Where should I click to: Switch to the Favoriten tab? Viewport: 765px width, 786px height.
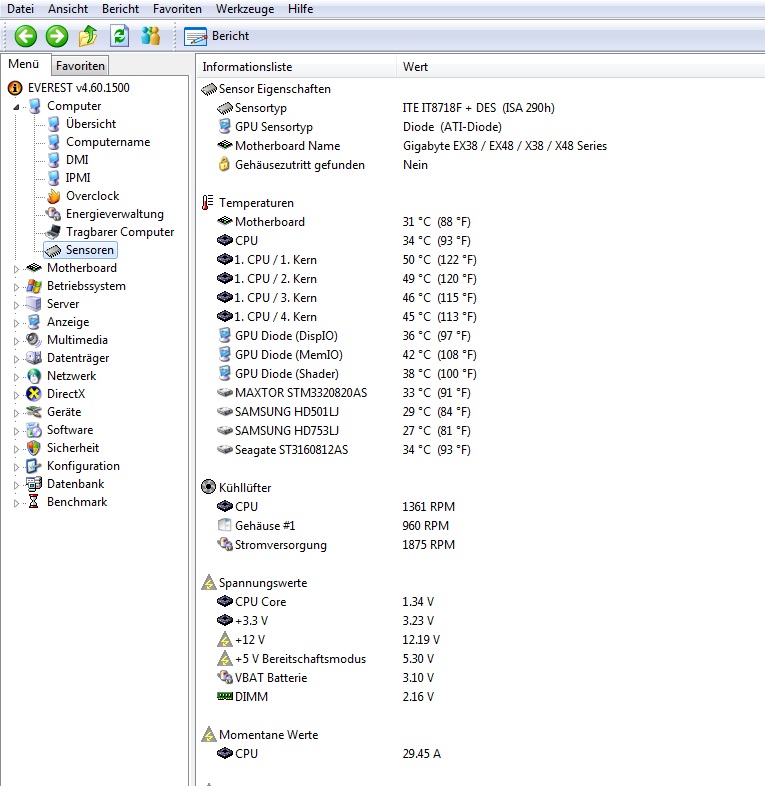click(x=80, y=66)
